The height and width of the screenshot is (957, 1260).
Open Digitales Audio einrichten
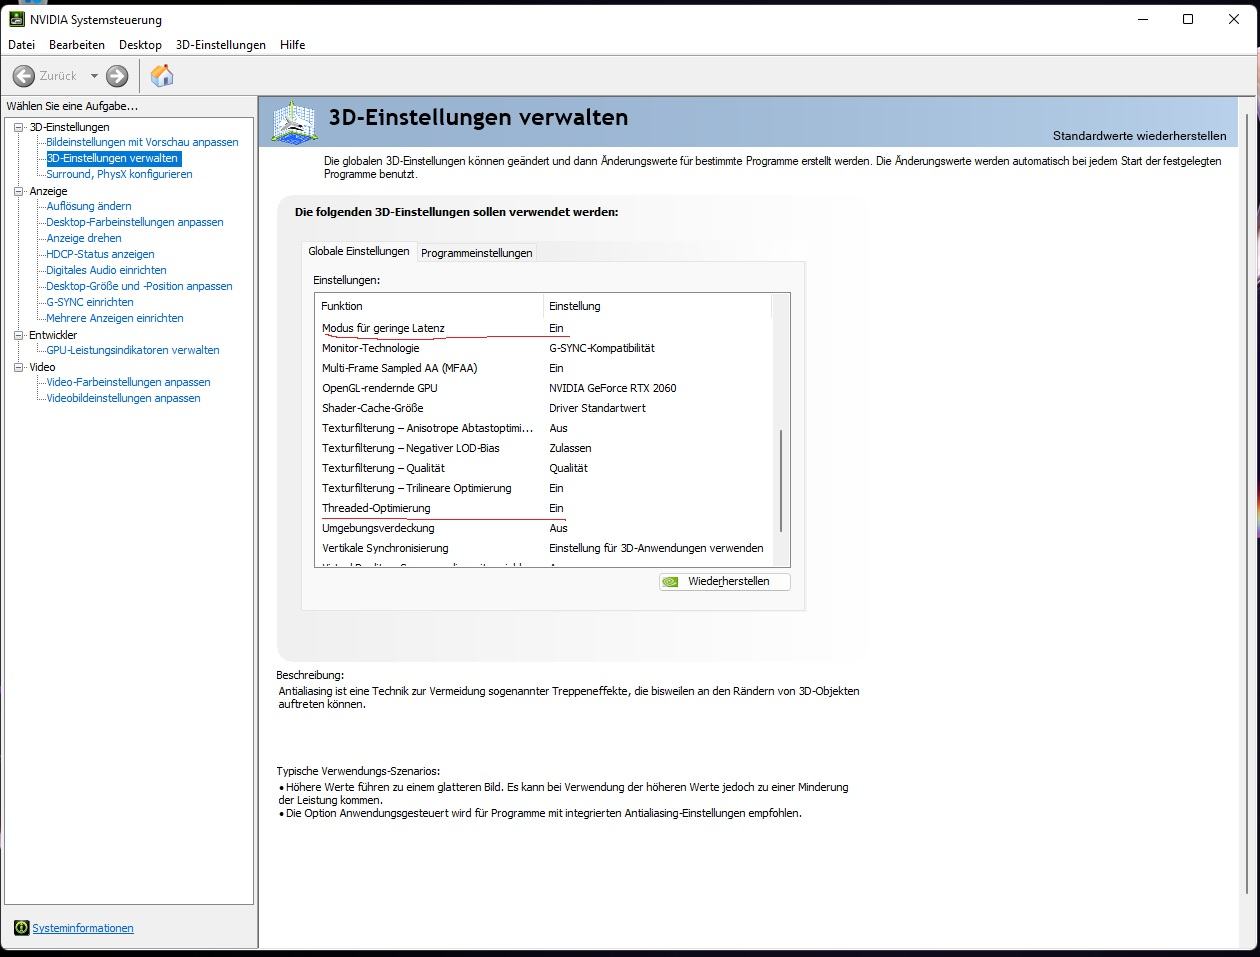pos(106,270)
